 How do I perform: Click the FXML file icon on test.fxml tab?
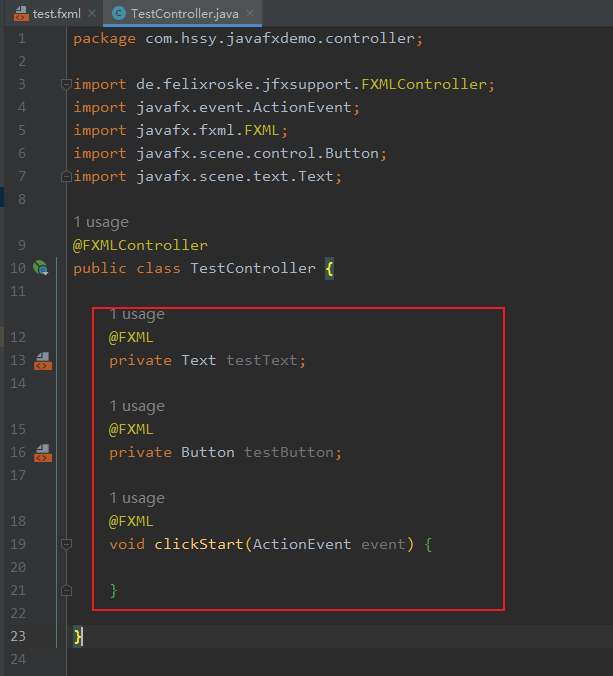coord(21,14)
